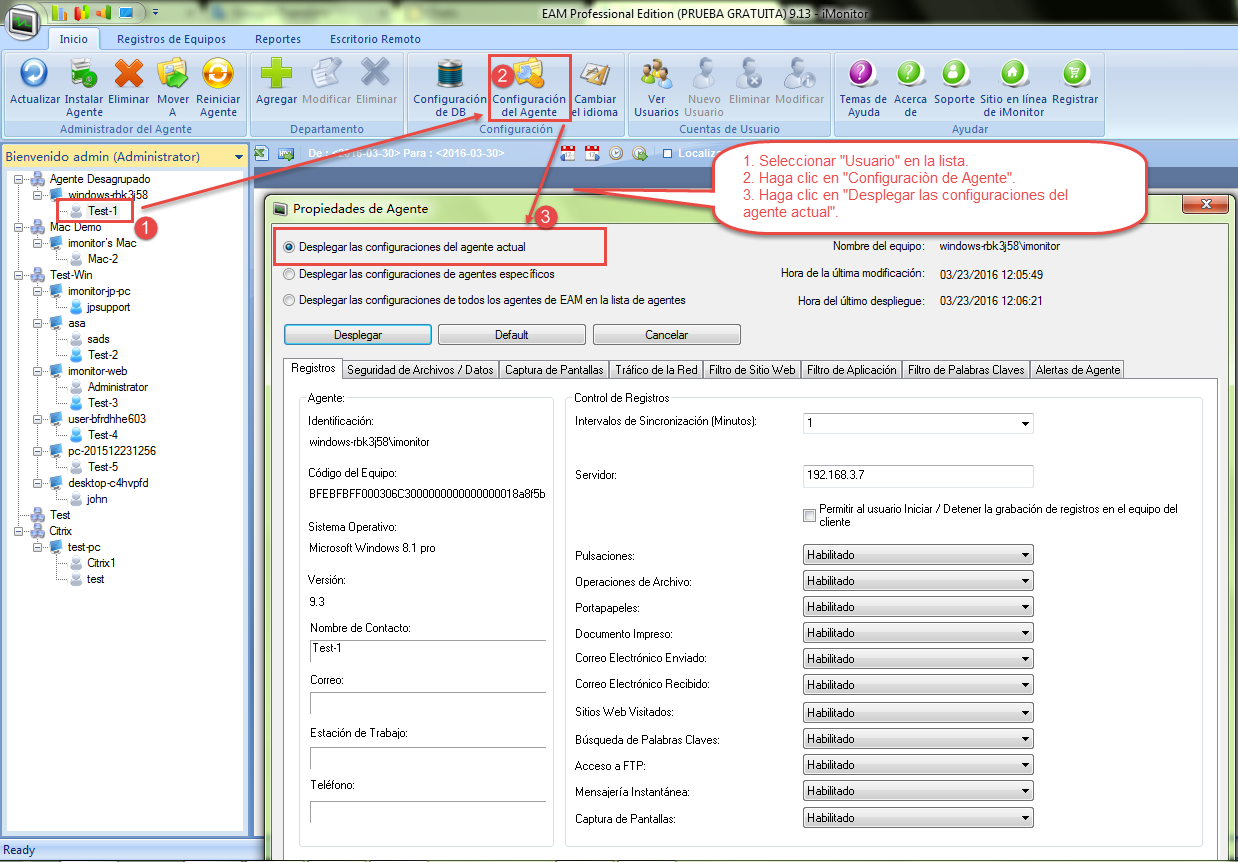The width and height of the screenshot is (1238, 862).
Task: Open the iMonitor application orb menu
Action: [x=23, y=20]
